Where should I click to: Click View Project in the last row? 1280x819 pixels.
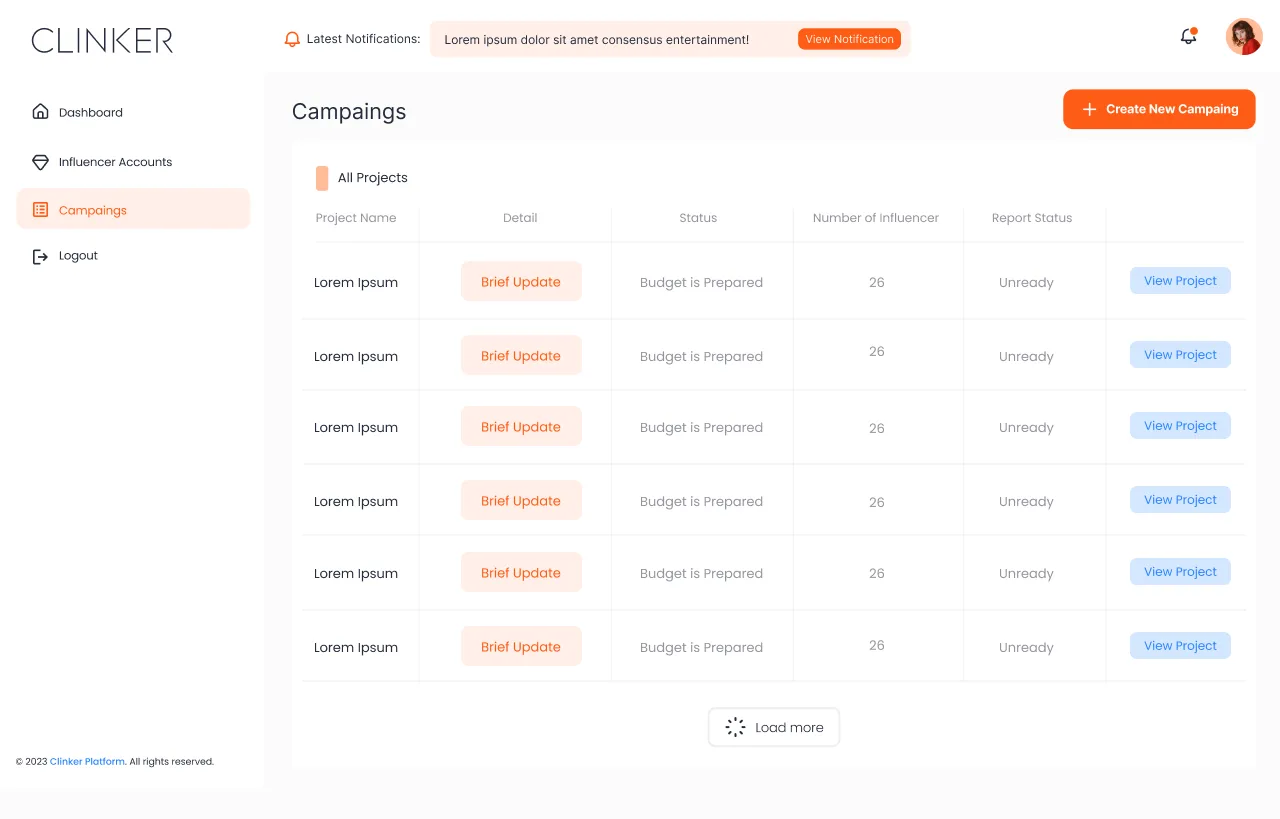pos(1180,646)
